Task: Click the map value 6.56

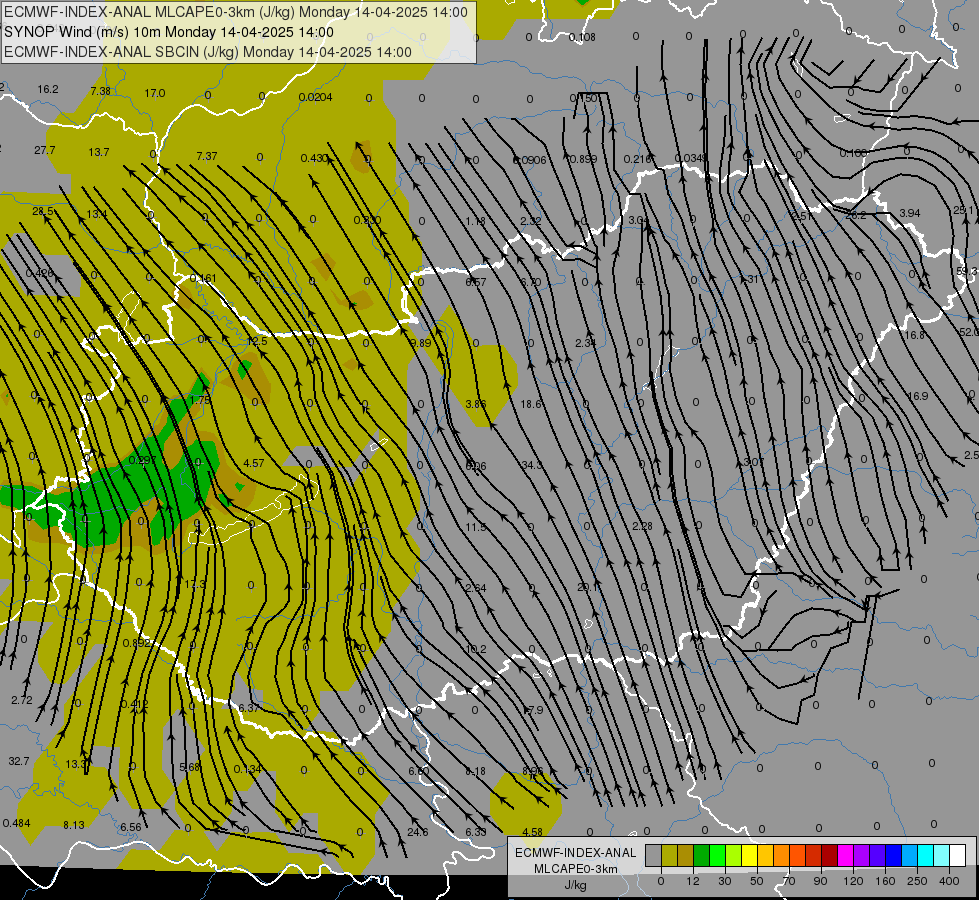Action: pyautogui.click(x=130, y=827)
